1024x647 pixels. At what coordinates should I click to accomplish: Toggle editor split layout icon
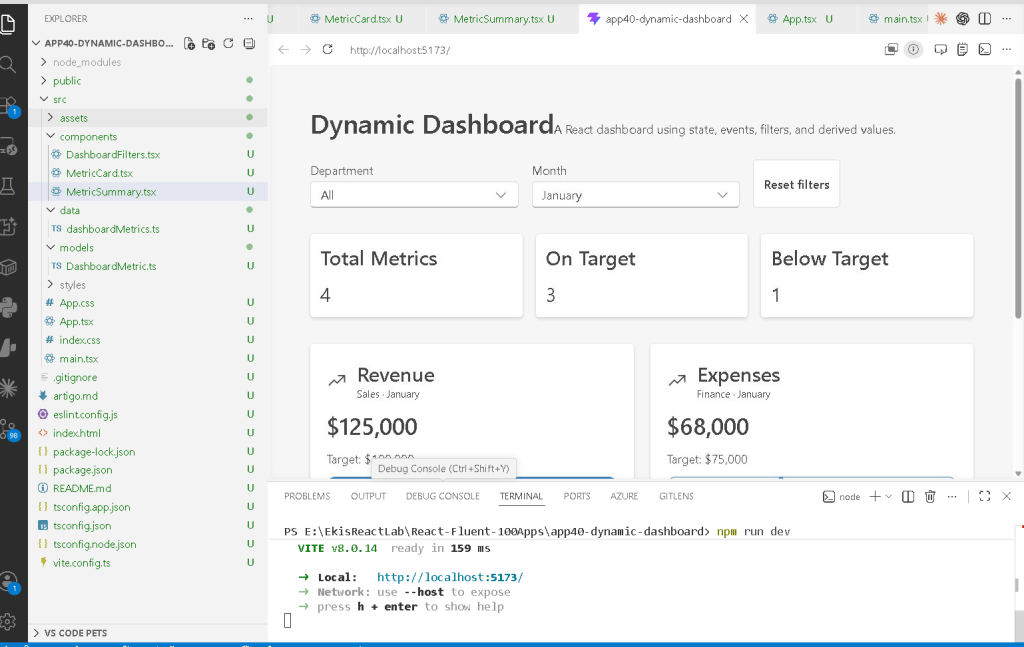(x=985, y=19)
